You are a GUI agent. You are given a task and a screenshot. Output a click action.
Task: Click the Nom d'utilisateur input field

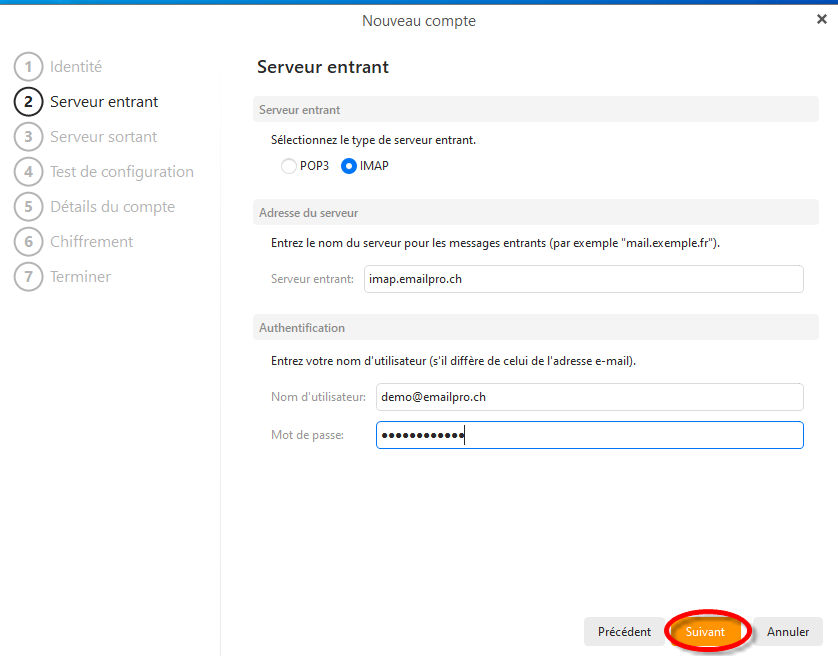coord(589,397)
